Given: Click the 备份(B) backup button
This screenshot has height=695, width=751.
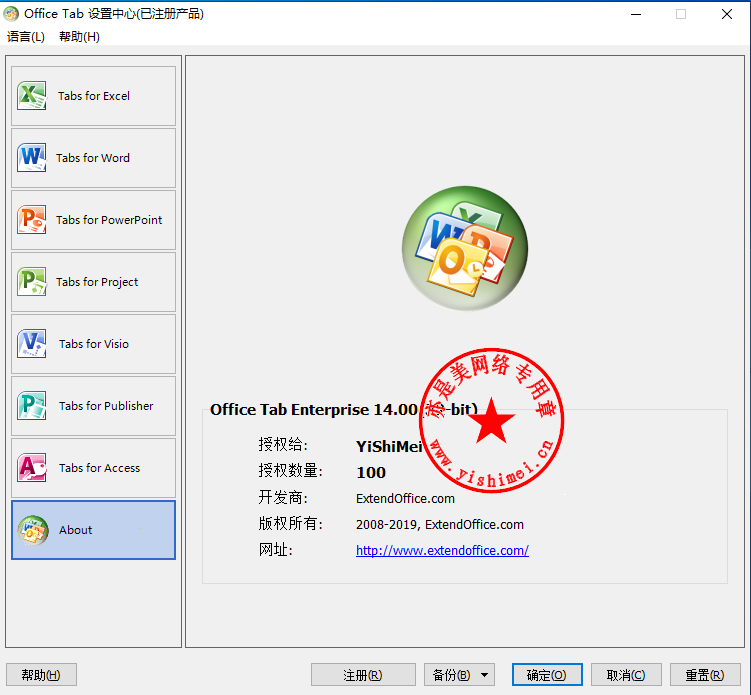Looking at the screenshot, I should [x=451, y=675].
